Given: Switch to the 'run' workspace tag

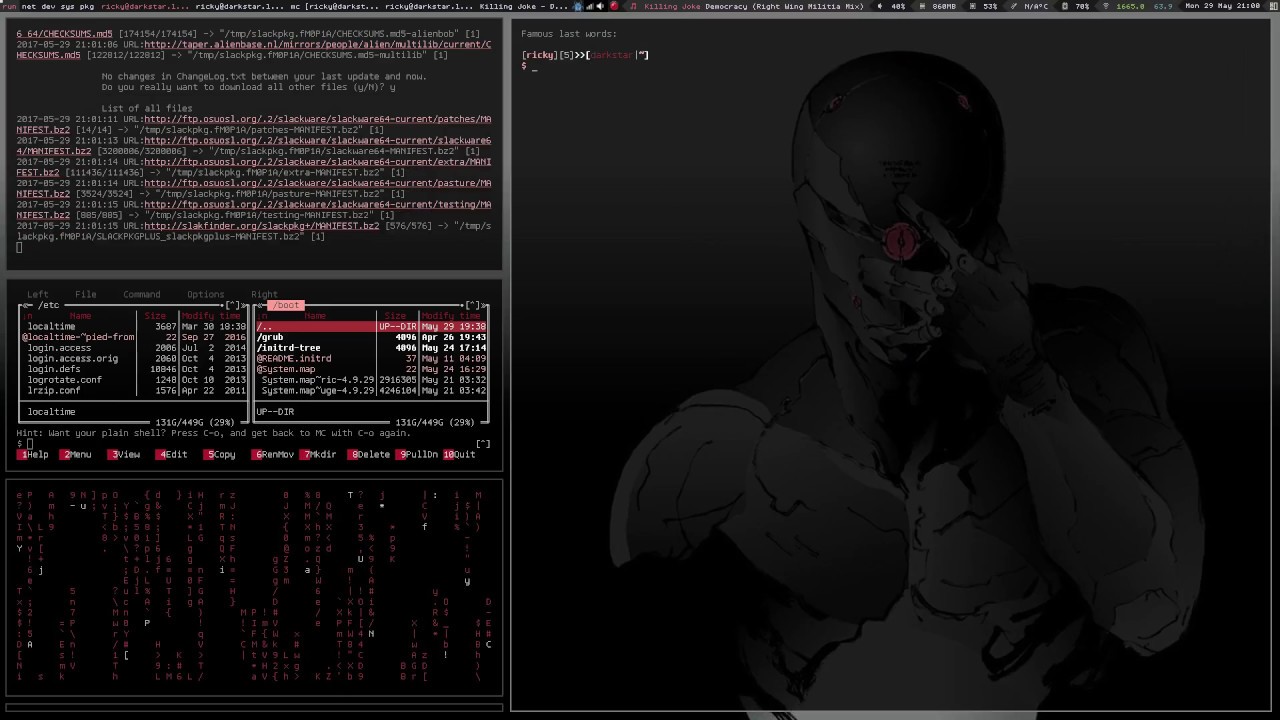Looking at the screenshot, I should pyautogui.click(x=10, y=6).
